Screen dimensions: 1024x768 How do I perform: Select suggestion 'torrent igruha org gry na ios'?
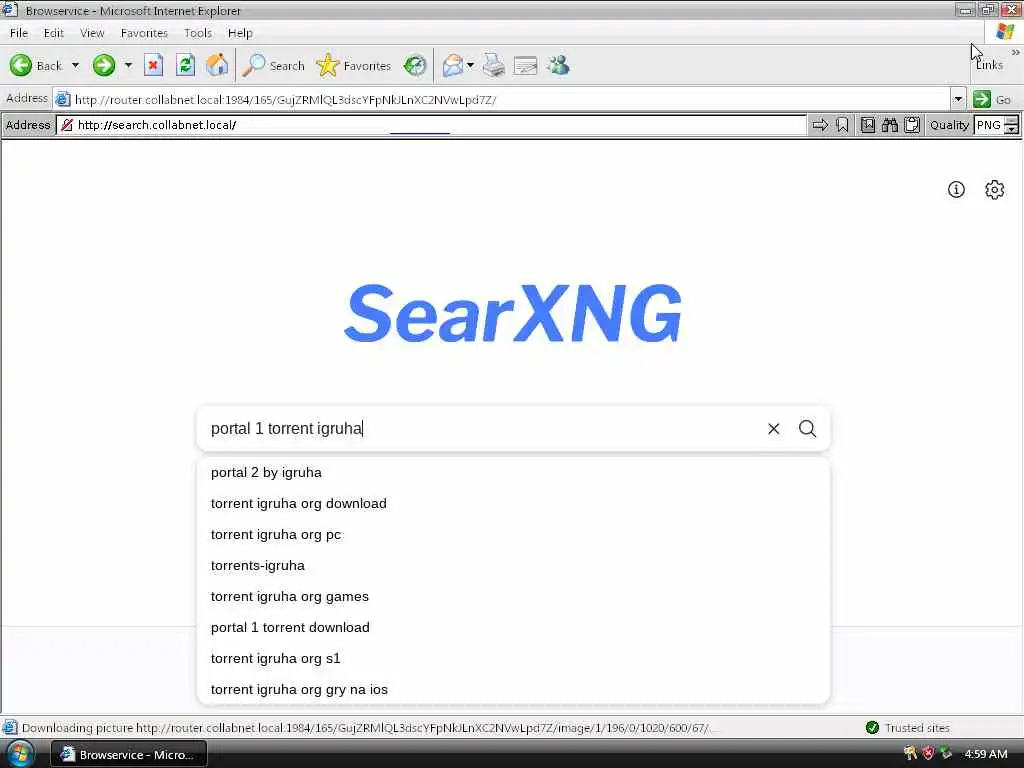point(513,690)
